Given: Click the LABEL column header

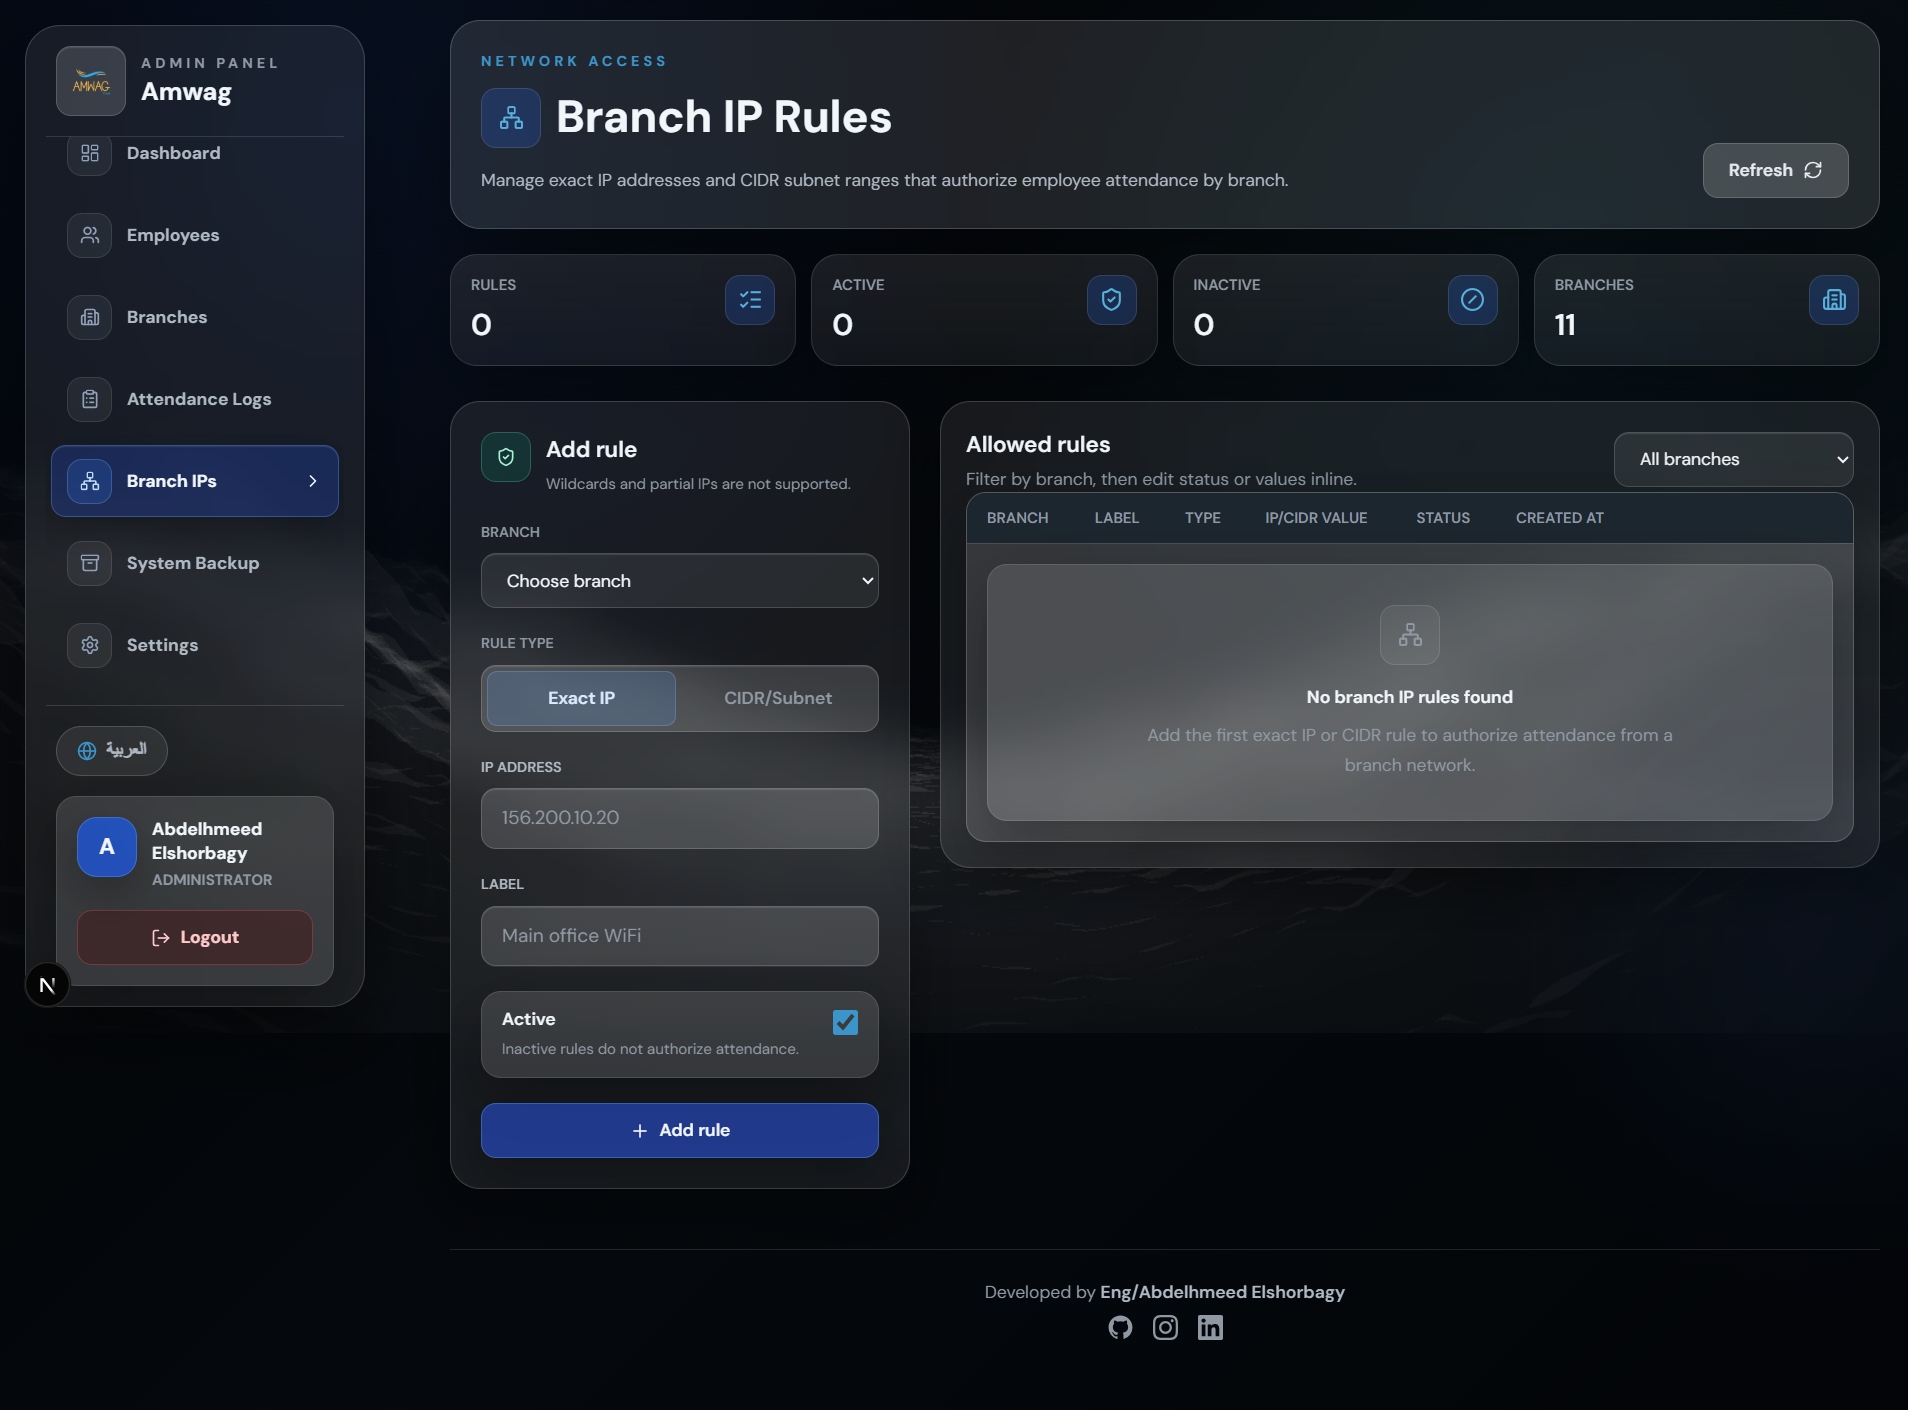Looking at the screenshot, I should pos(1116,518).
